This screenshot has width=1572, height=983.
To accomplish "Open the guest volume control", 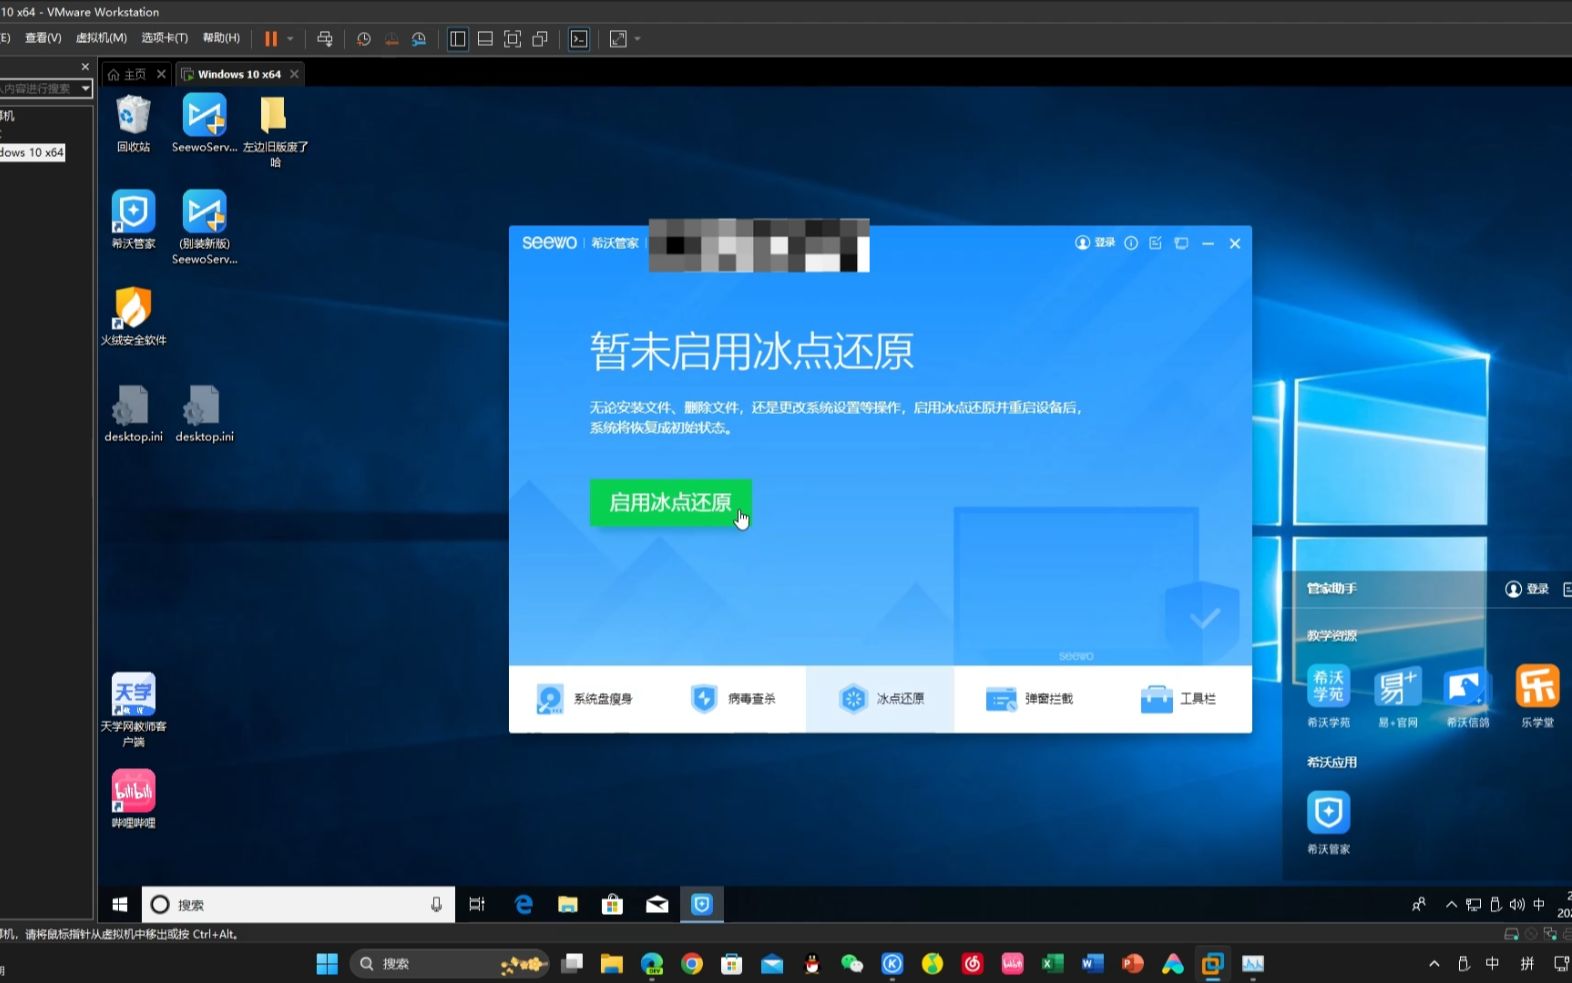I will pos(1517,905).
